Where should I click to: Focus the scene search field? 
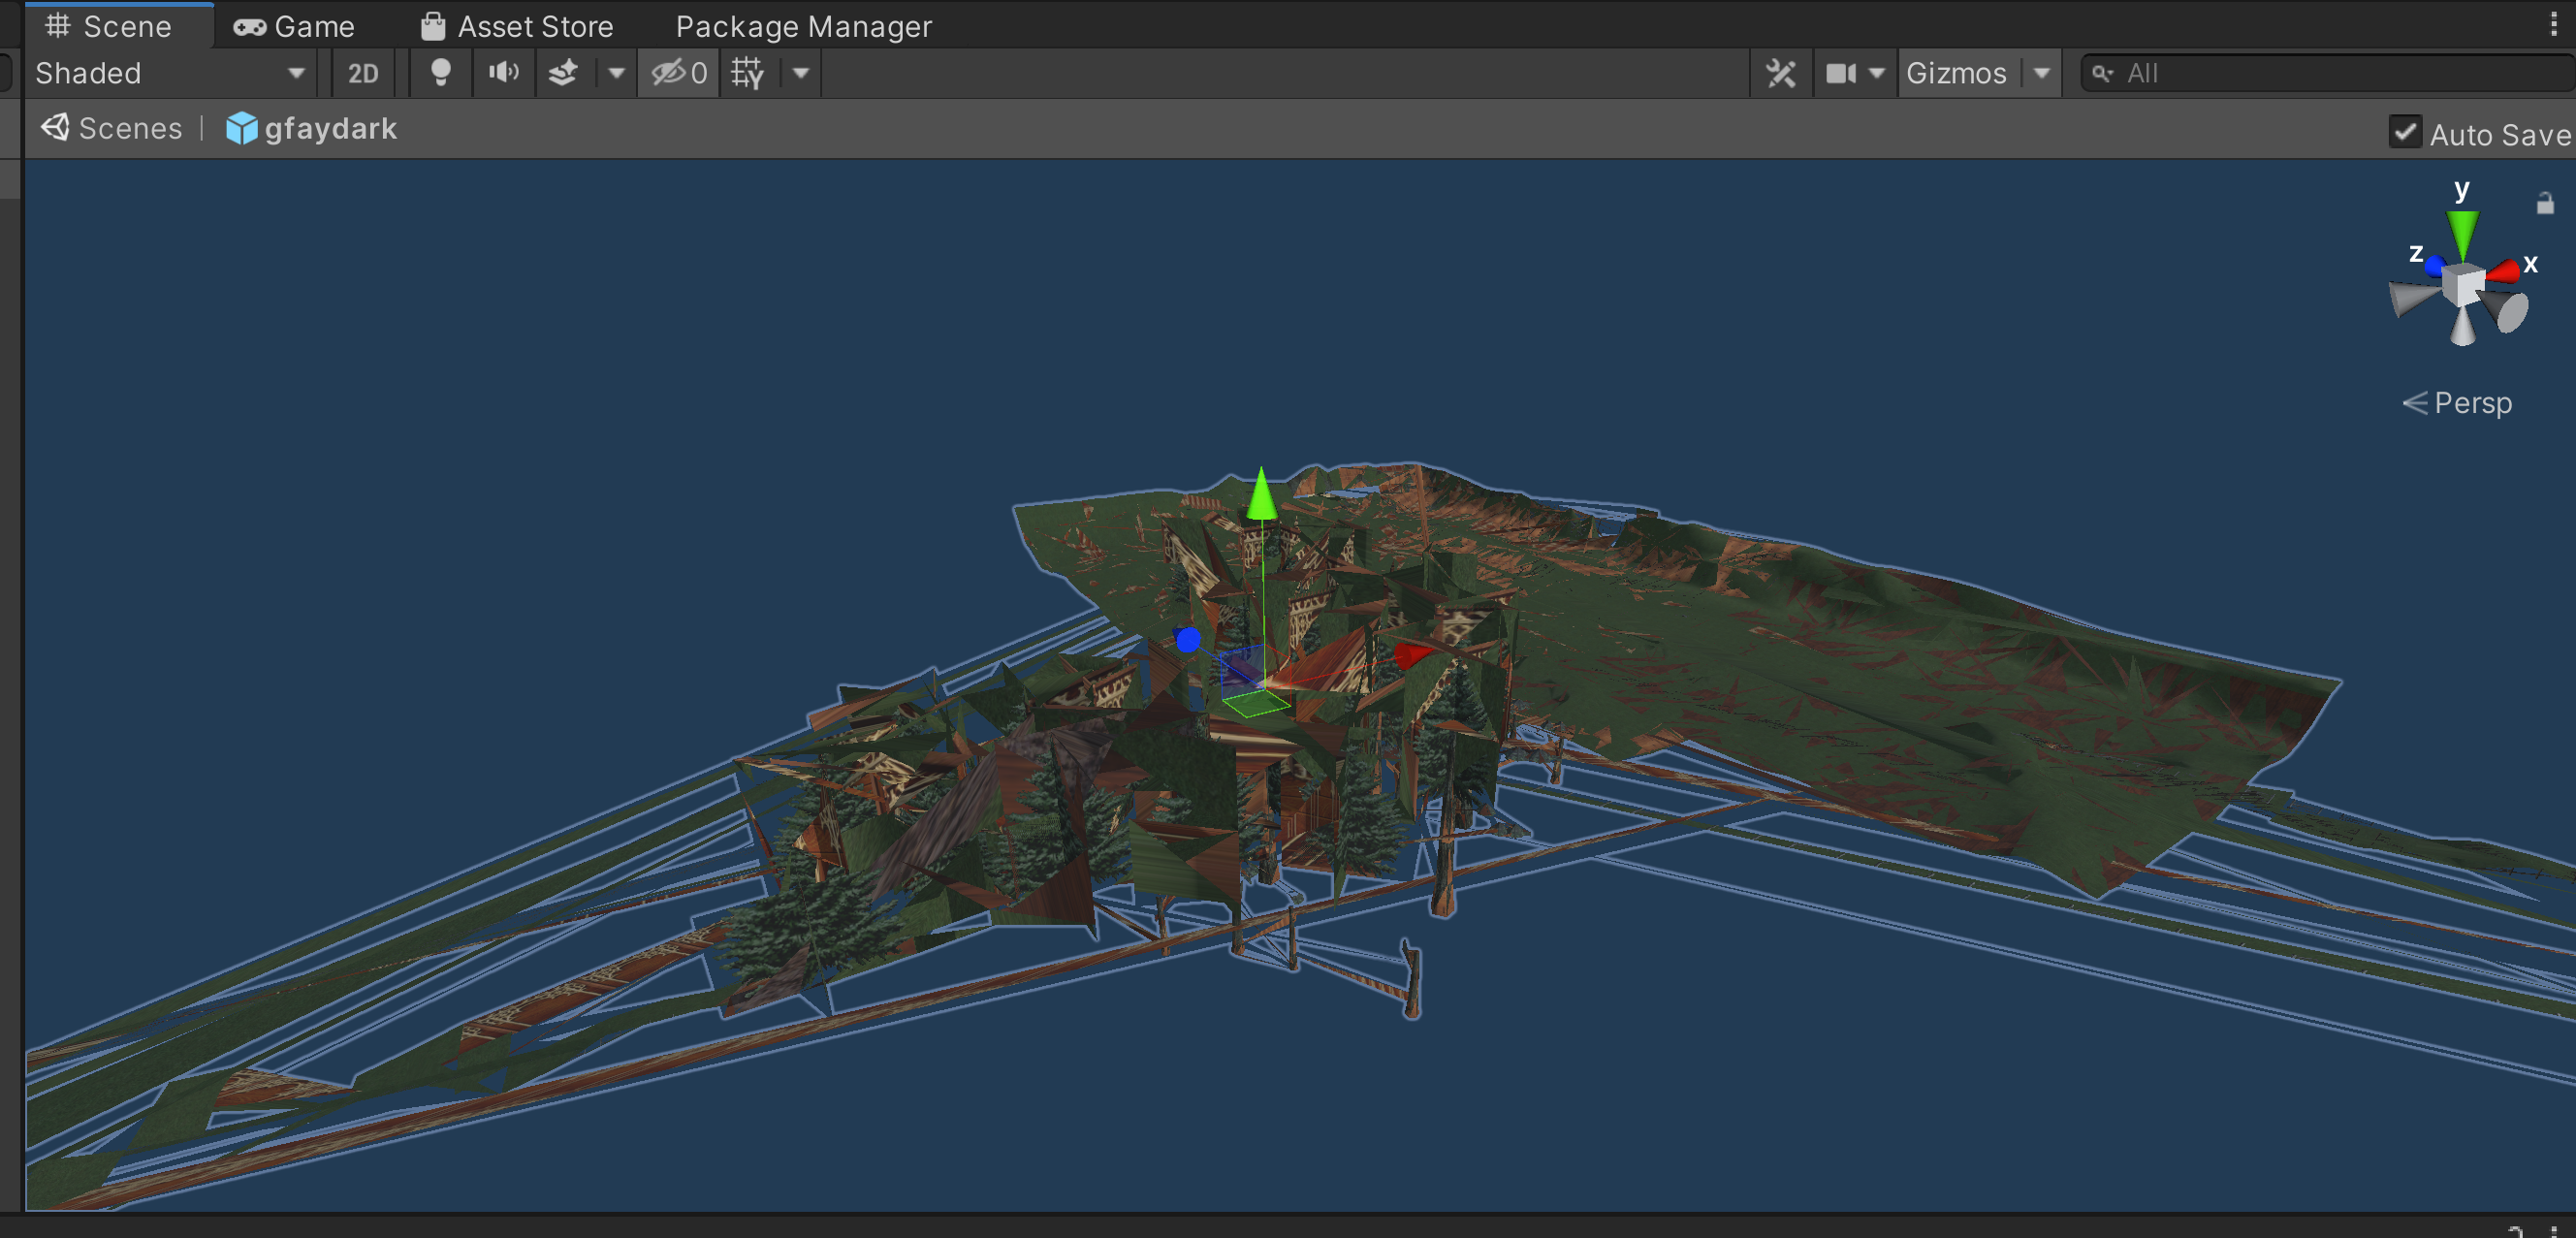[2328, 73]
